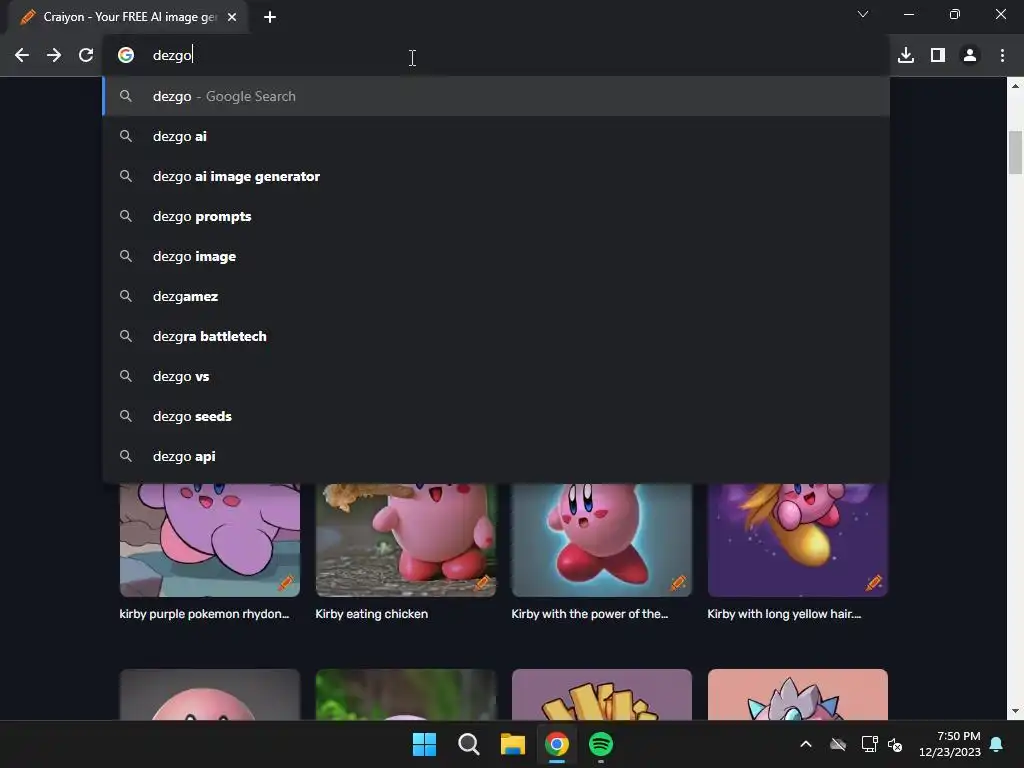Image resolution: width=1024 pixels, height=768 pixels.
Task: Open the Kirby with long yellow hair image
Action: [797, 540]
